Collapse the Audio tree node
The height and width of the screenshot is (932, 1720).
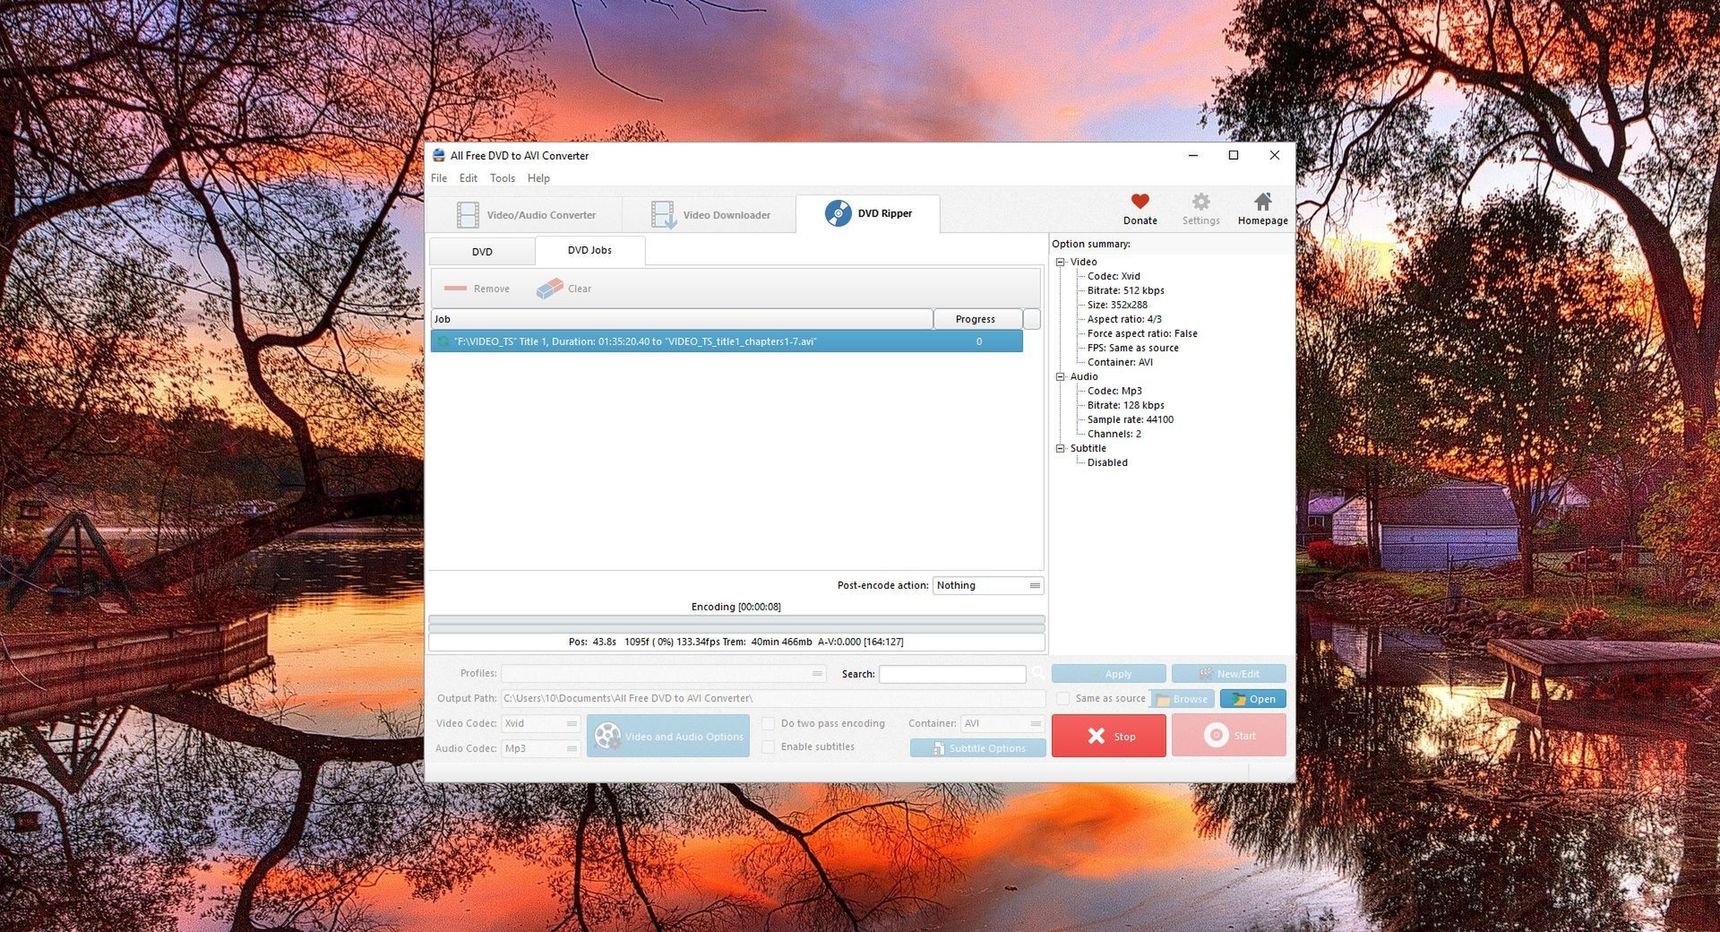click(x=1061, y=377)
